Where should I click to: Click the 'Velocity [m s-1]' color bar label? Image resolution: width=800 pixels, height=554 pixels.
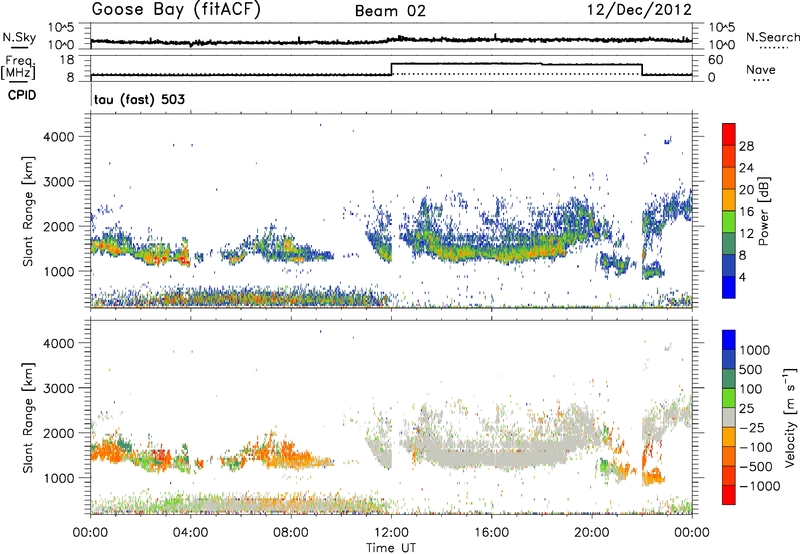pos(790,416)
